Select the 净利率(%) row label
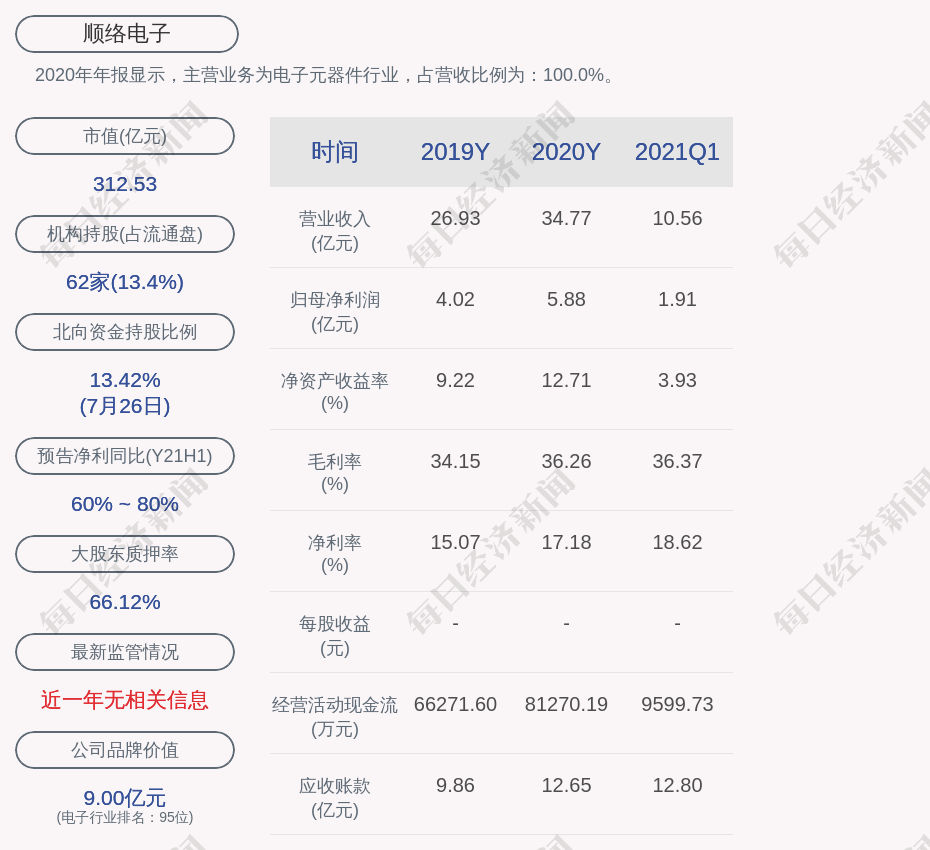Viewport: 930px width, 850px height. [x=335, y=554]
